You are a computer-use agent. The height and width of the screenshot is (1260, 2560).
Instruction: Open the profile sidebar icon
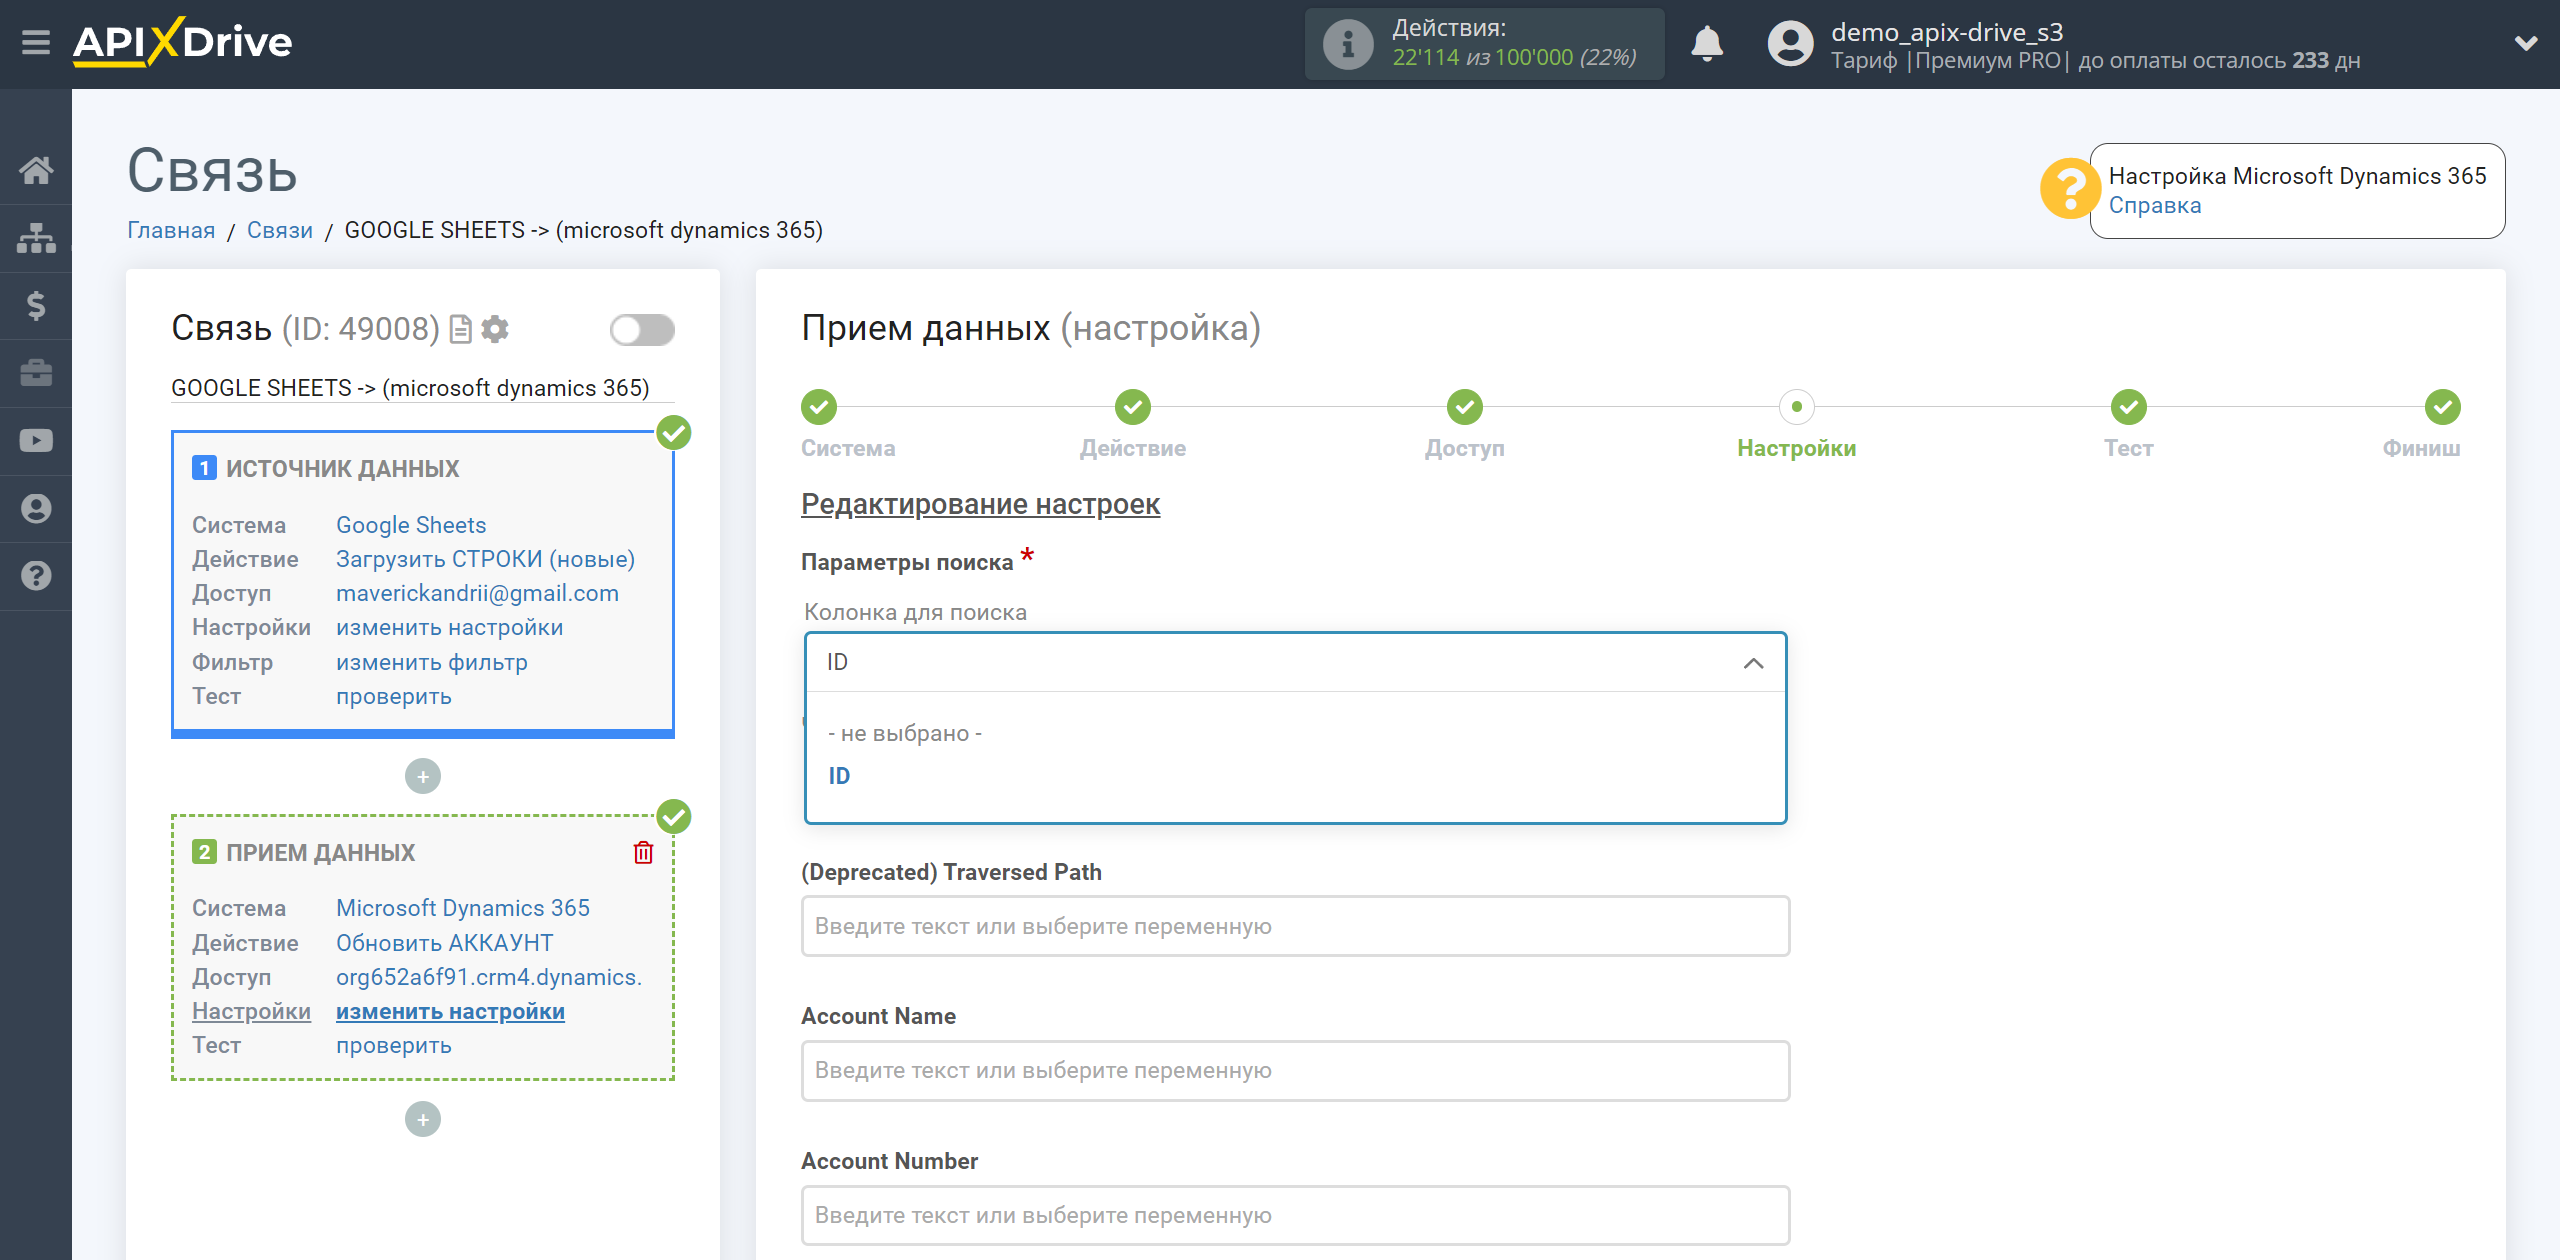36,509
